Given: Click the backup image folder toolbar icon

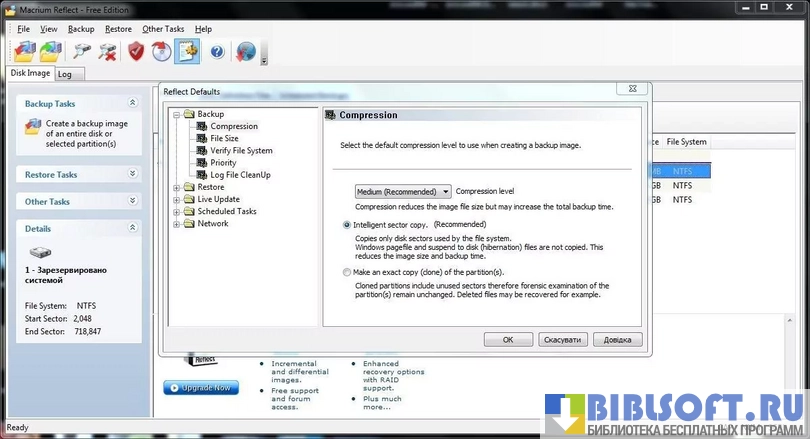Looking at the screenshot, I should pos(25,51).
